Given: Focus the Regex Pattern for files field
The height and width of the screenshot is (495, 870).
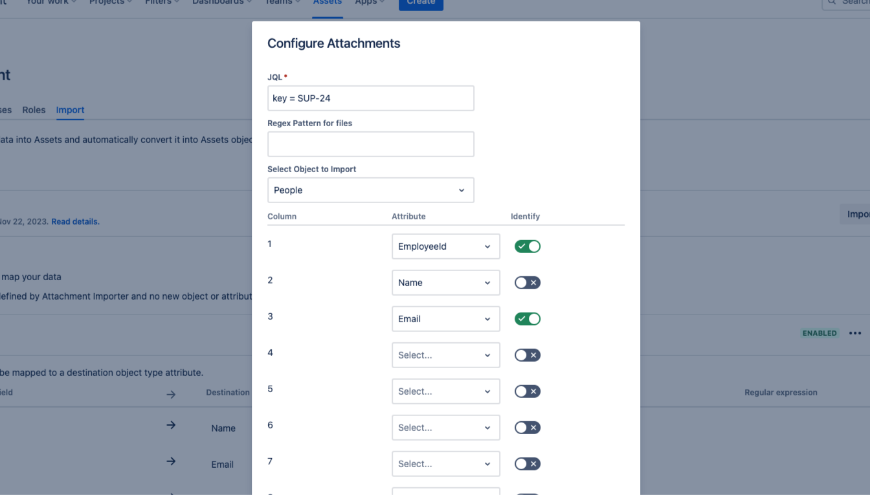Looking at the screenshot, I should (370, 144).
